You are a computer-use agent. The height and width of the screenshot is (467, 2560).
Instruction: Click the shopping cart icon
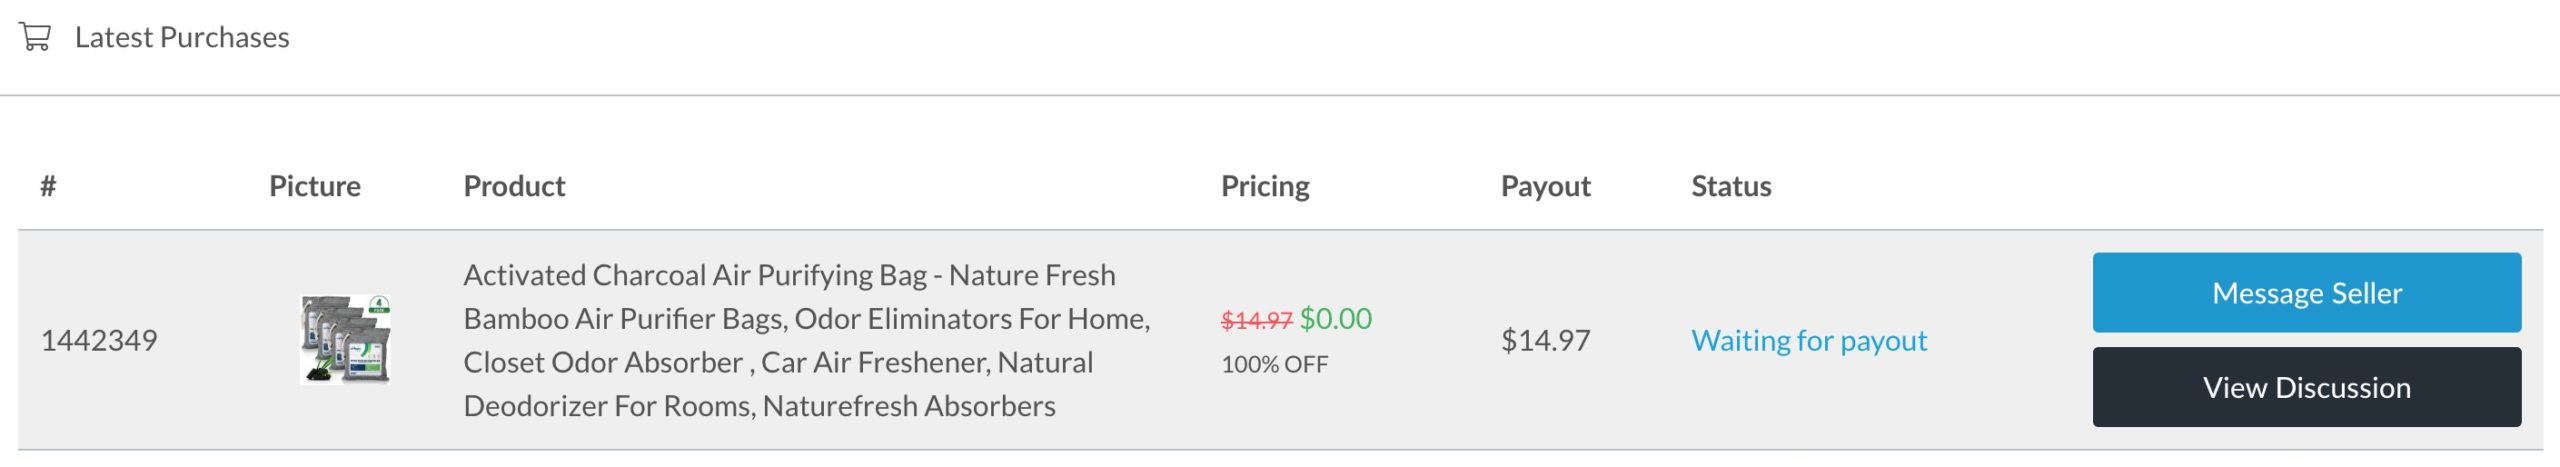35,37
